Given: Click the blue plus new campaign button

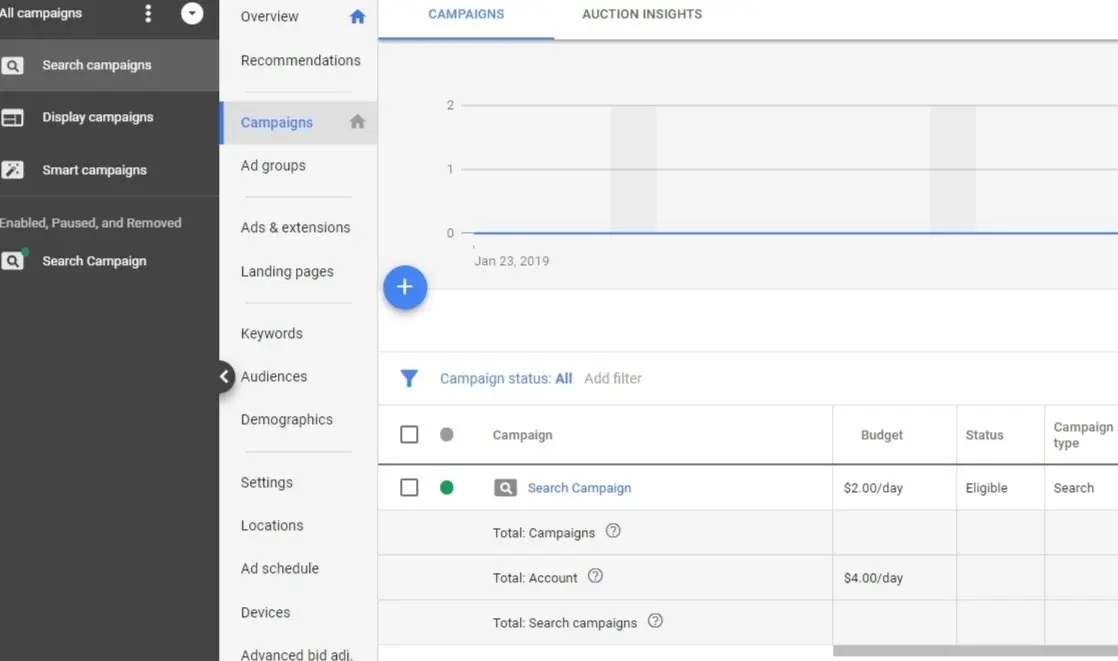Looking at the screenshot, I should (x=405, y=287).
